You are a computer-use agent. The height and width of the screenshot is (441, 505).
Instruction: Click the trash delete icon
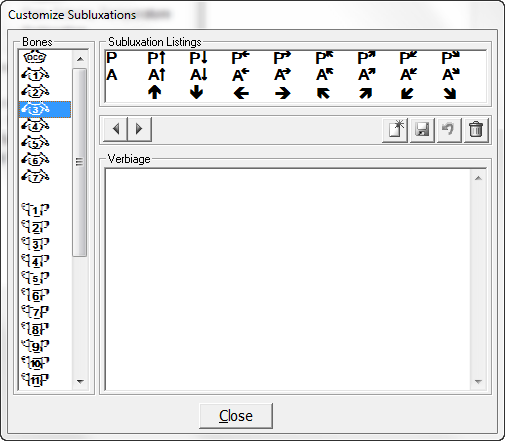[476, 130]
